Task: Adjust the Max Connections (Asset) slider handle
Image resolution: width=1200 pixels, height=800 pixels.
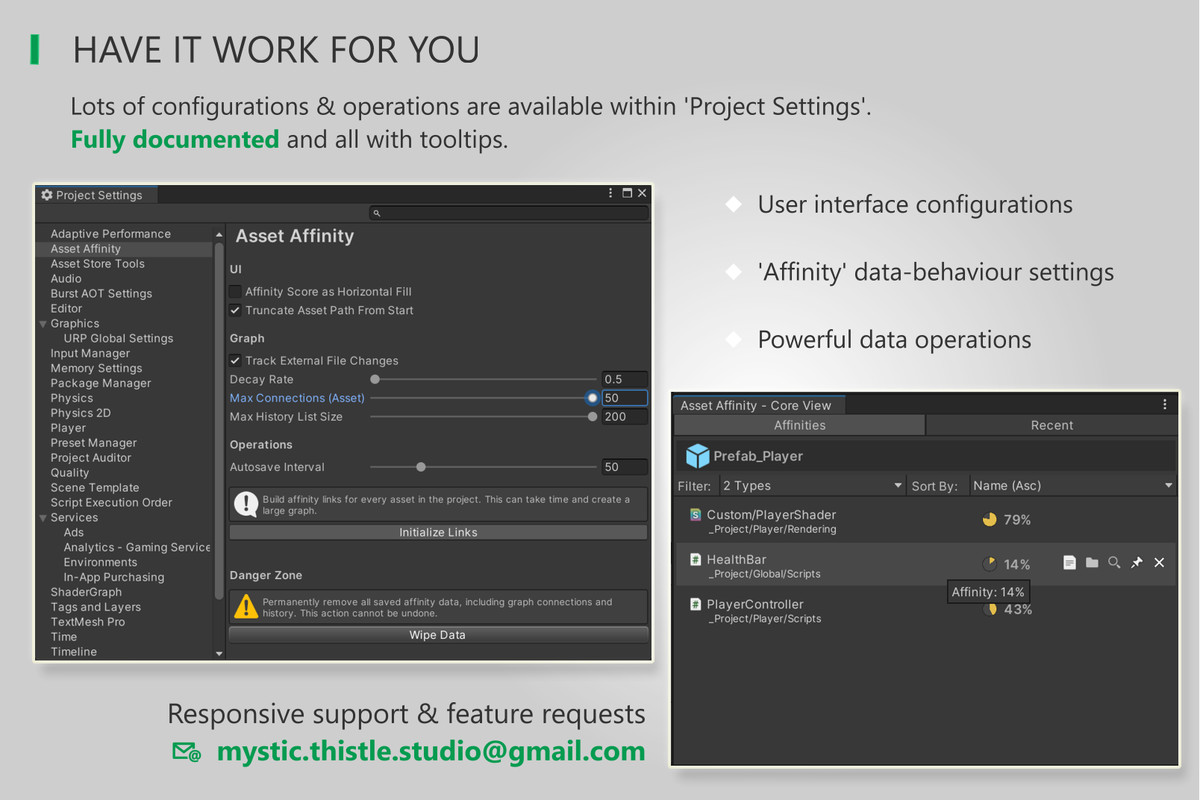Action: [x=592, y=398]
